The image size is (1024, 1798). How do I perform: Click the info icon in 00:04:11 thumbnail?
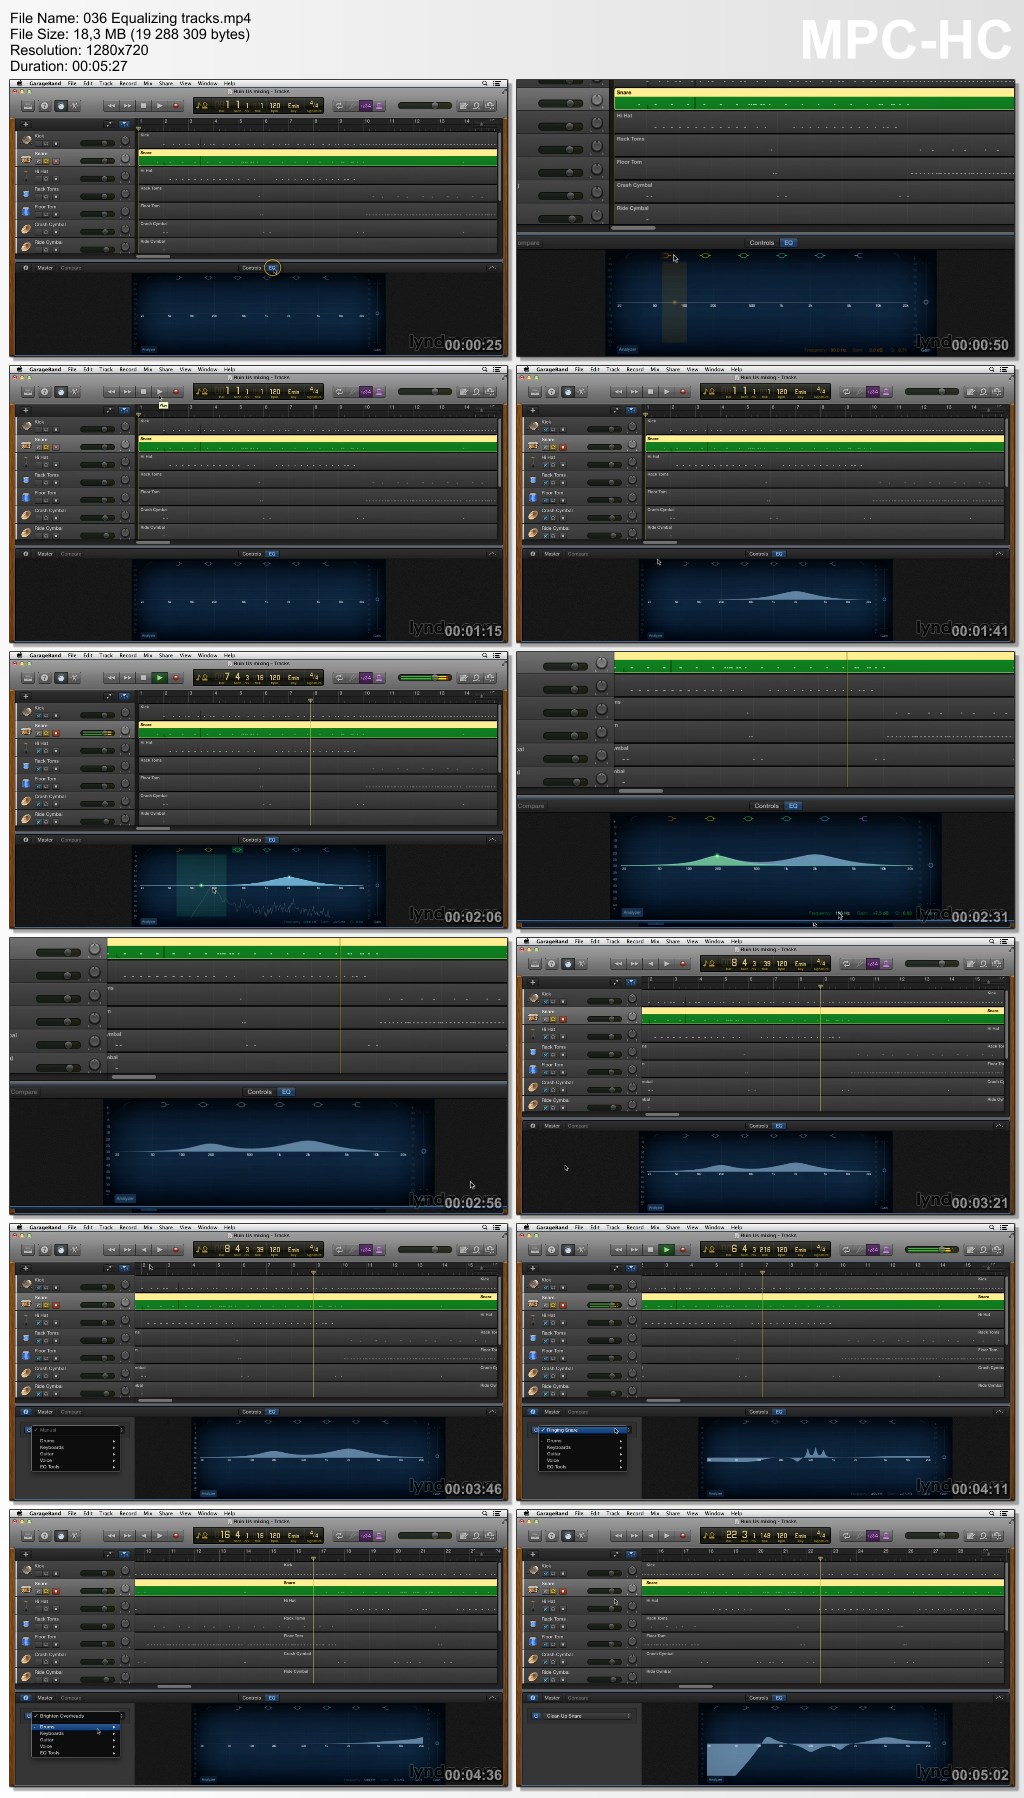pos(533,1412)
